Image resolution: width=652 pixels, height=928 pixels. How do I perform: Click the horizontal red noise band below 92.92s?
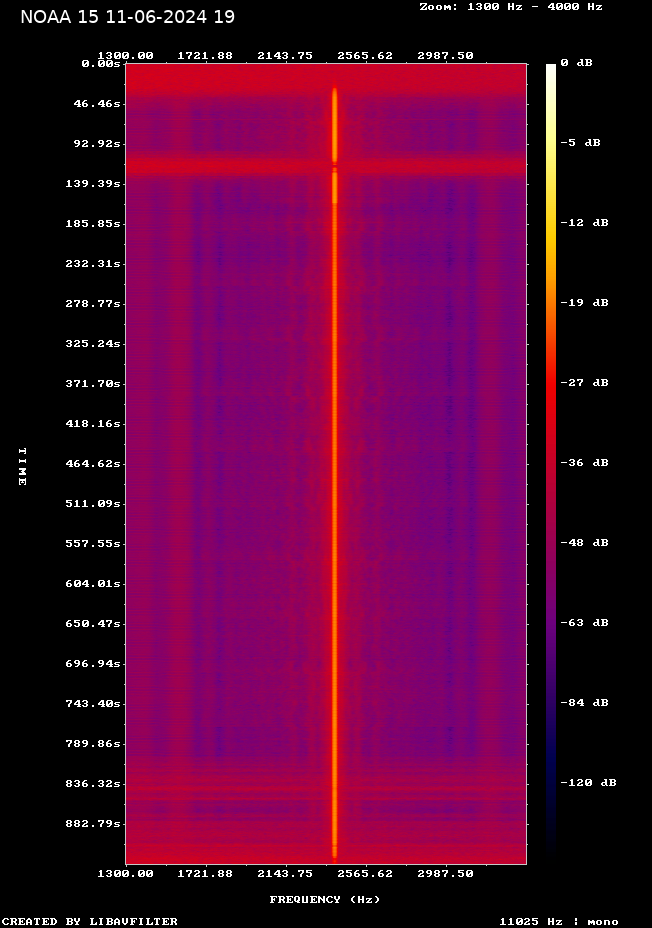[x=230, y=165]
